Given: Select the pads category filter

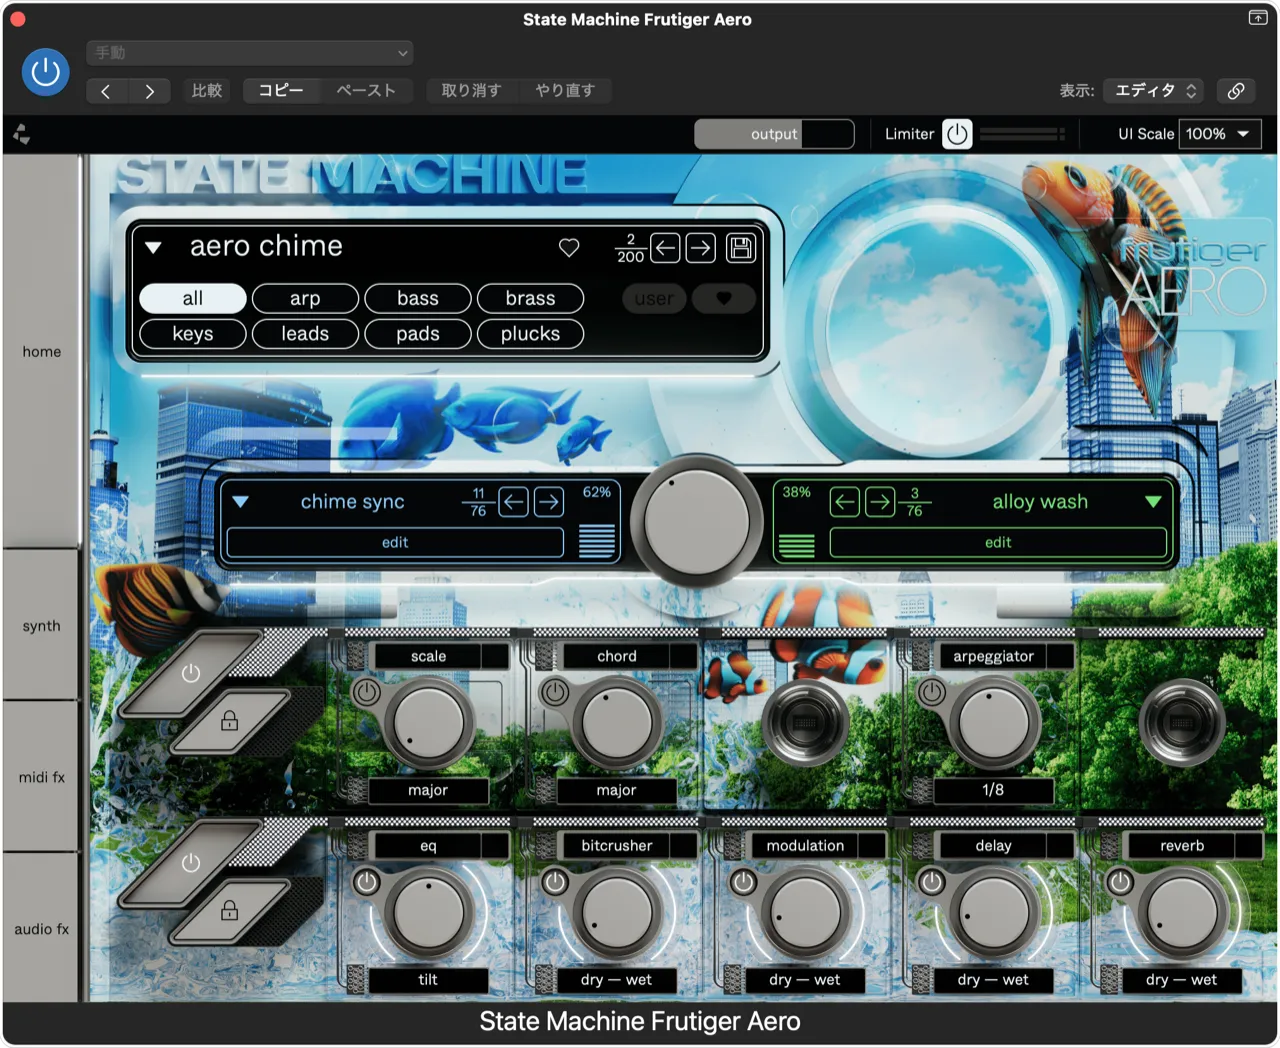Looking at the screenshot, I should 418,334.
